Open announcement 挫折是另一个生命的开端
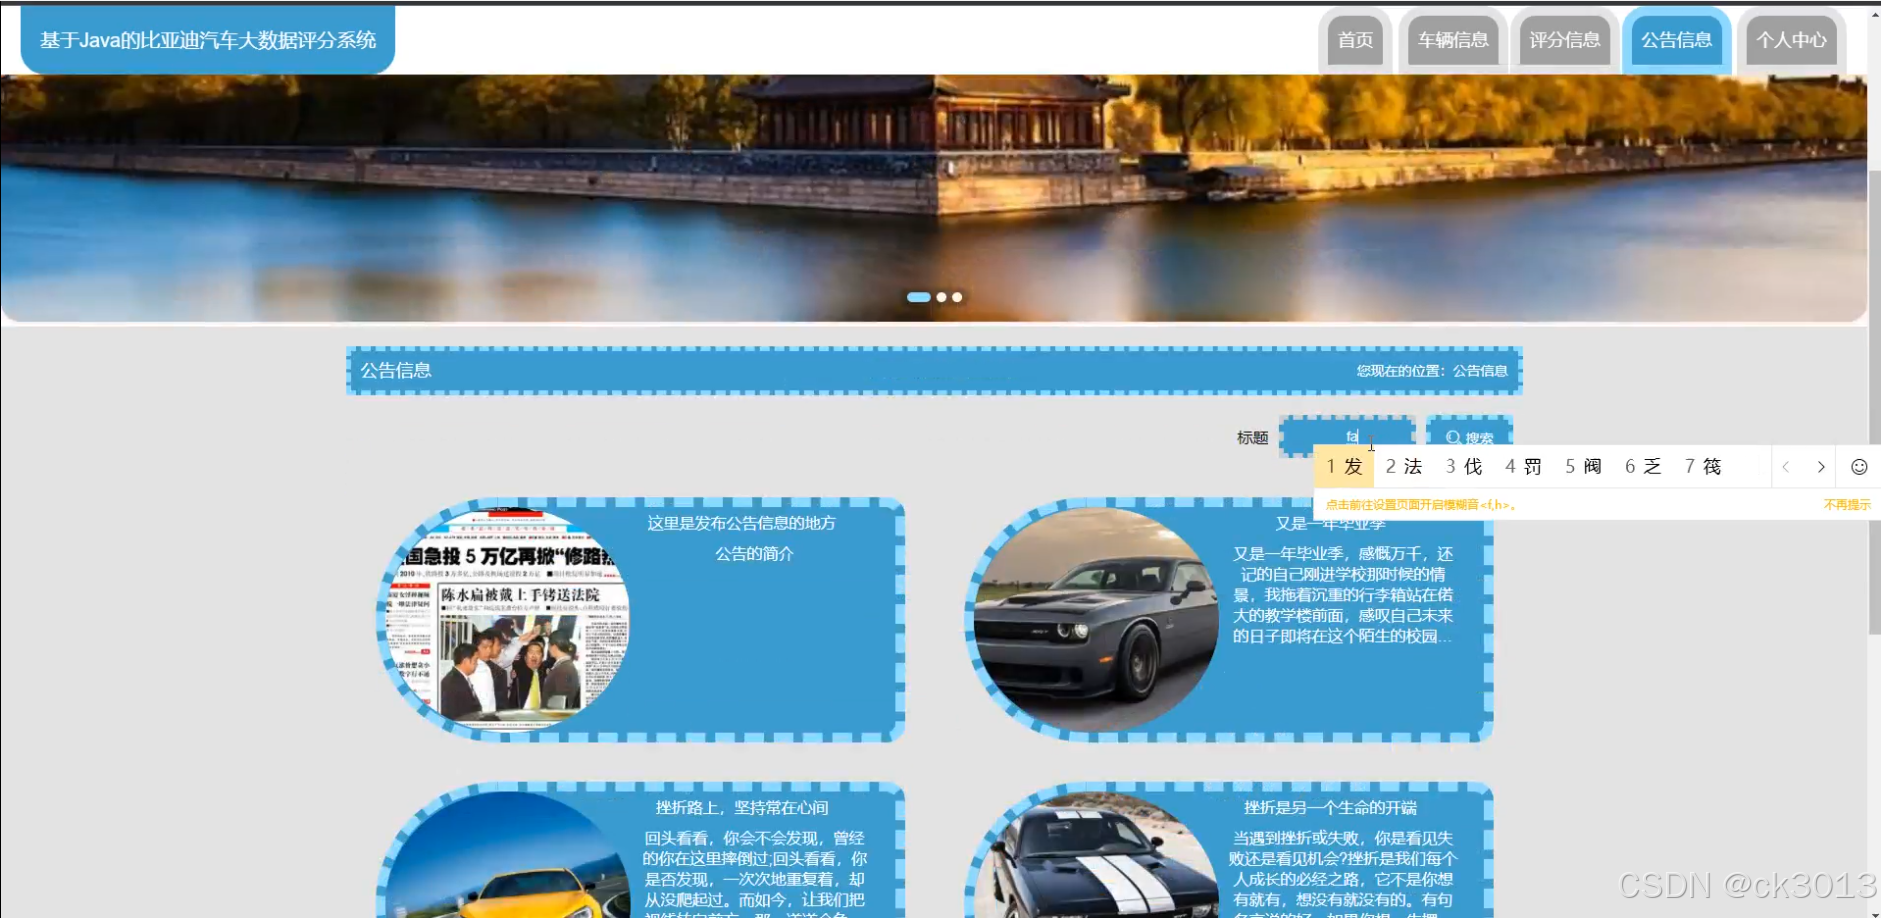 (x=1330, y=808)
